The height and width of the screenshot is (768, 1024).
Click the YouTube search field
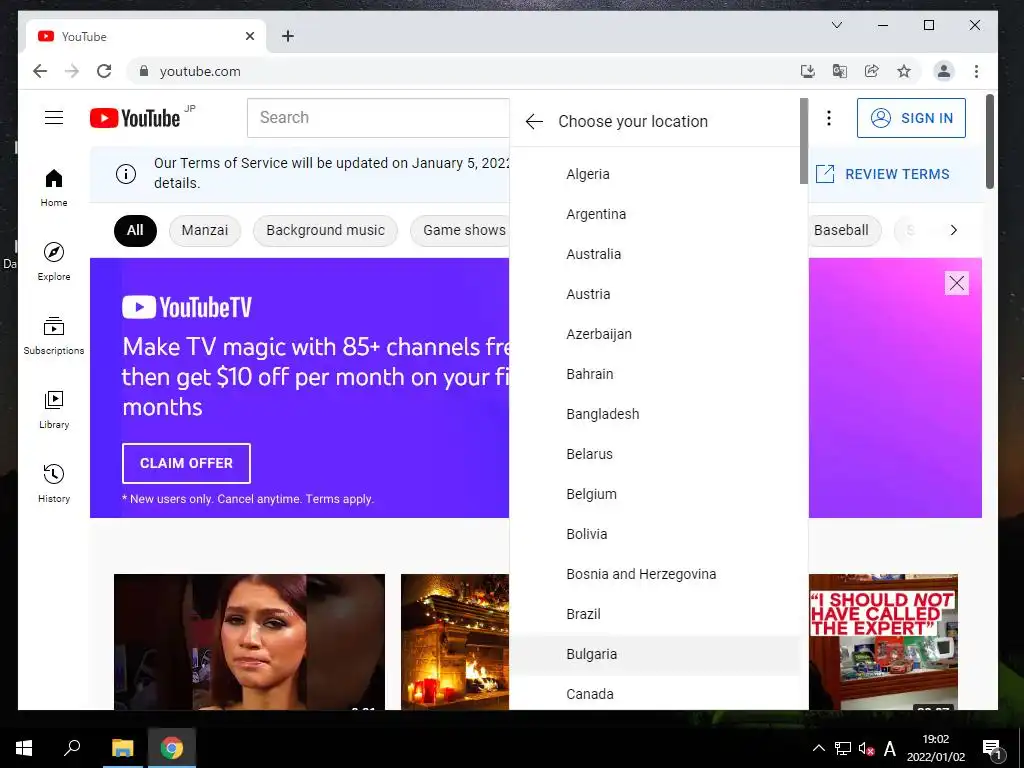click(x=378, y=118)
